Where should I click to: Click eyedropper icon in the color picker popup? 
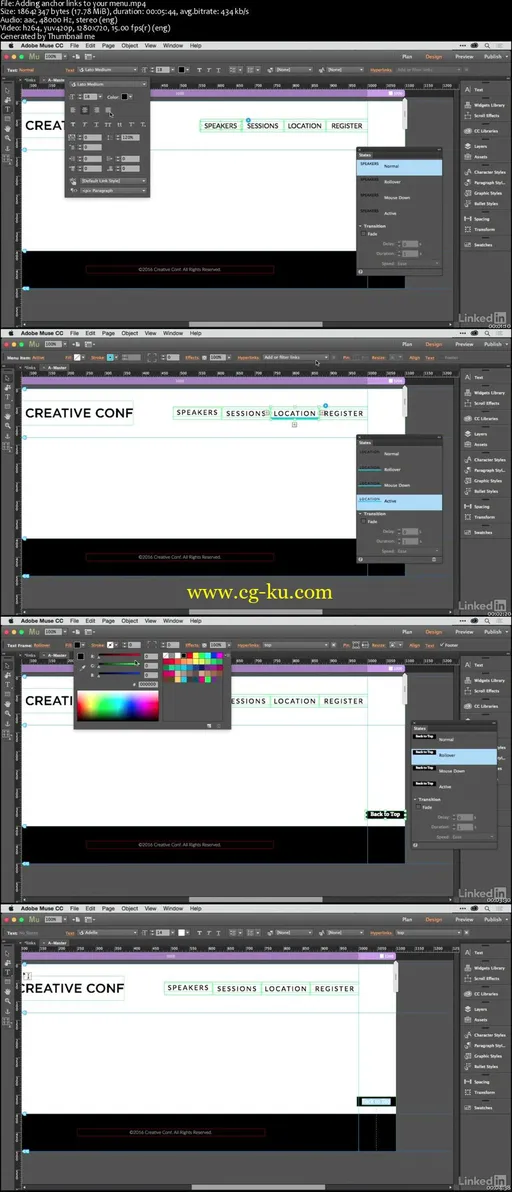point(81,667)
